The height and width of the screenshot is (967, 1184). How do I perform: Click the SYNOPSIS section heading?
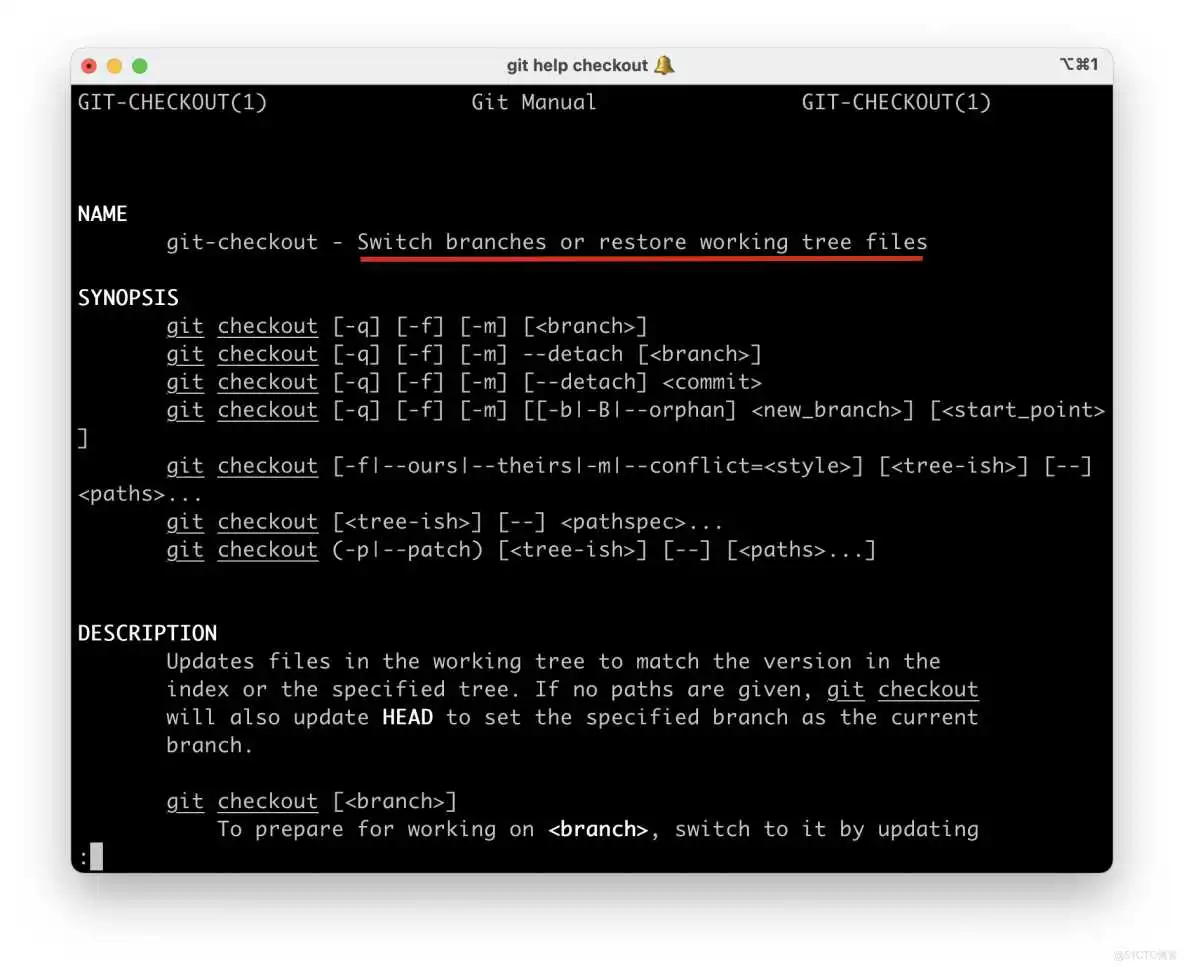point(128,297)
